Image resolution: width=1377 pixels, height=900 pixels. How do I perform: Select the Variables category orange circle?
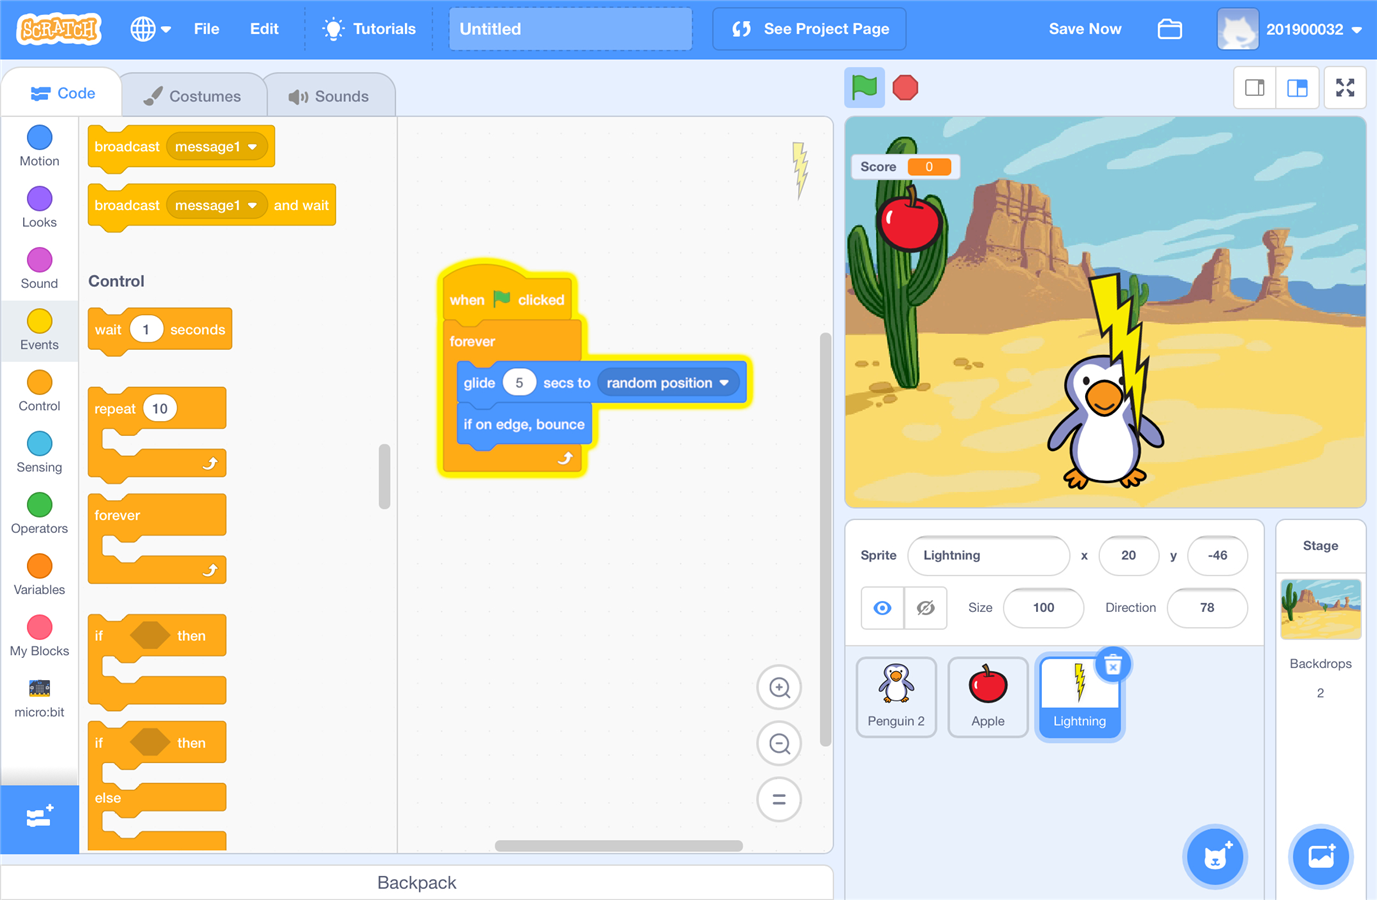(x=40, y=566)
